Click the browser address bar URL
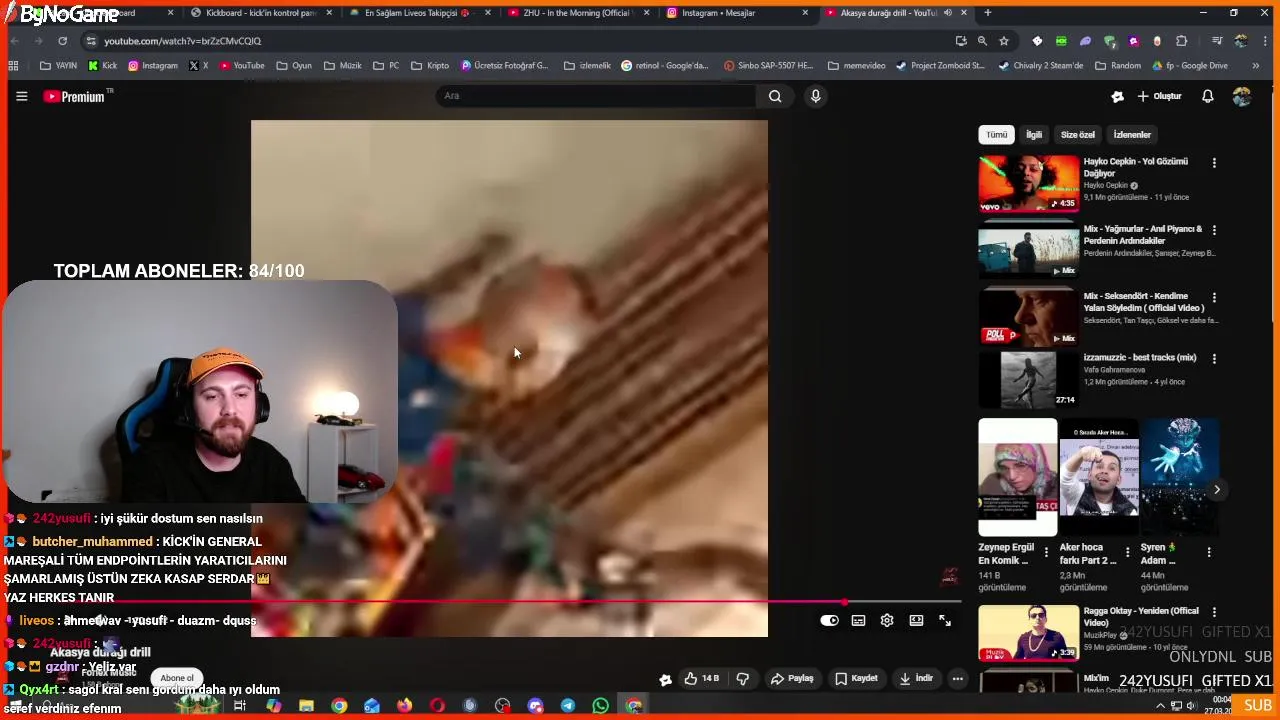 pos(182,41)
